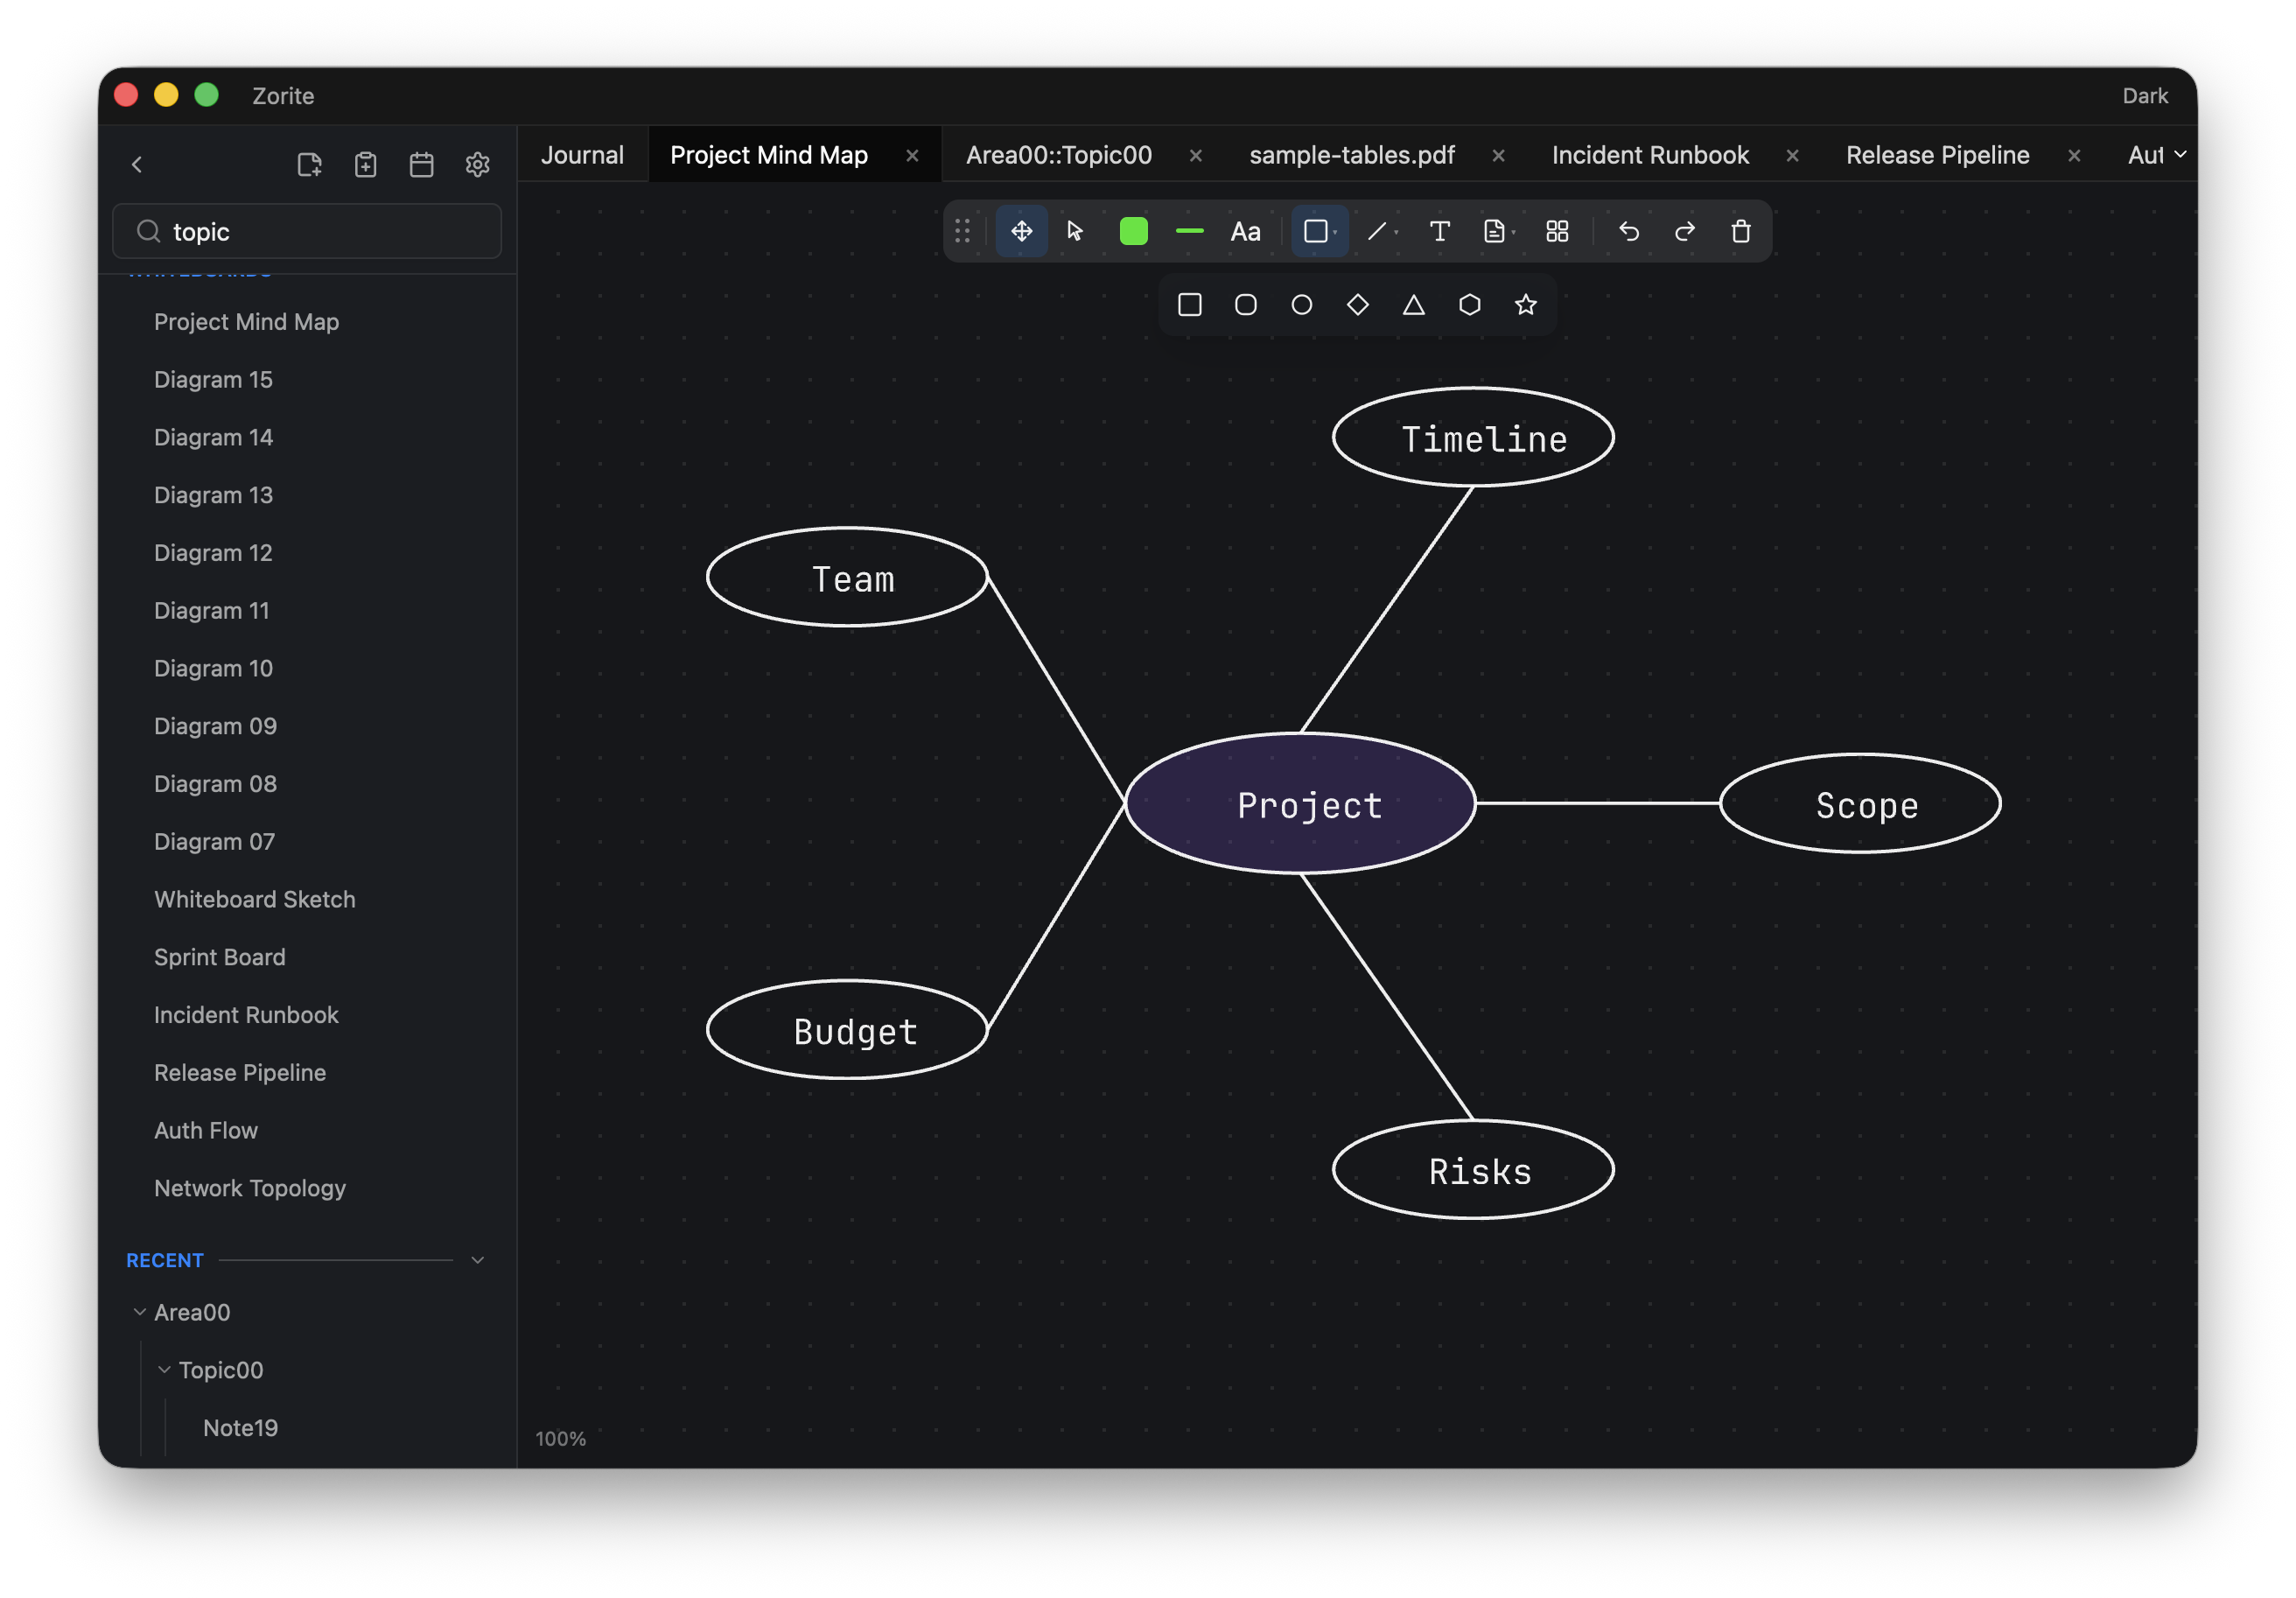This screenshot has height=1598, width=2296.
Task: Choose the star shape
Action: pos(1525,304)
